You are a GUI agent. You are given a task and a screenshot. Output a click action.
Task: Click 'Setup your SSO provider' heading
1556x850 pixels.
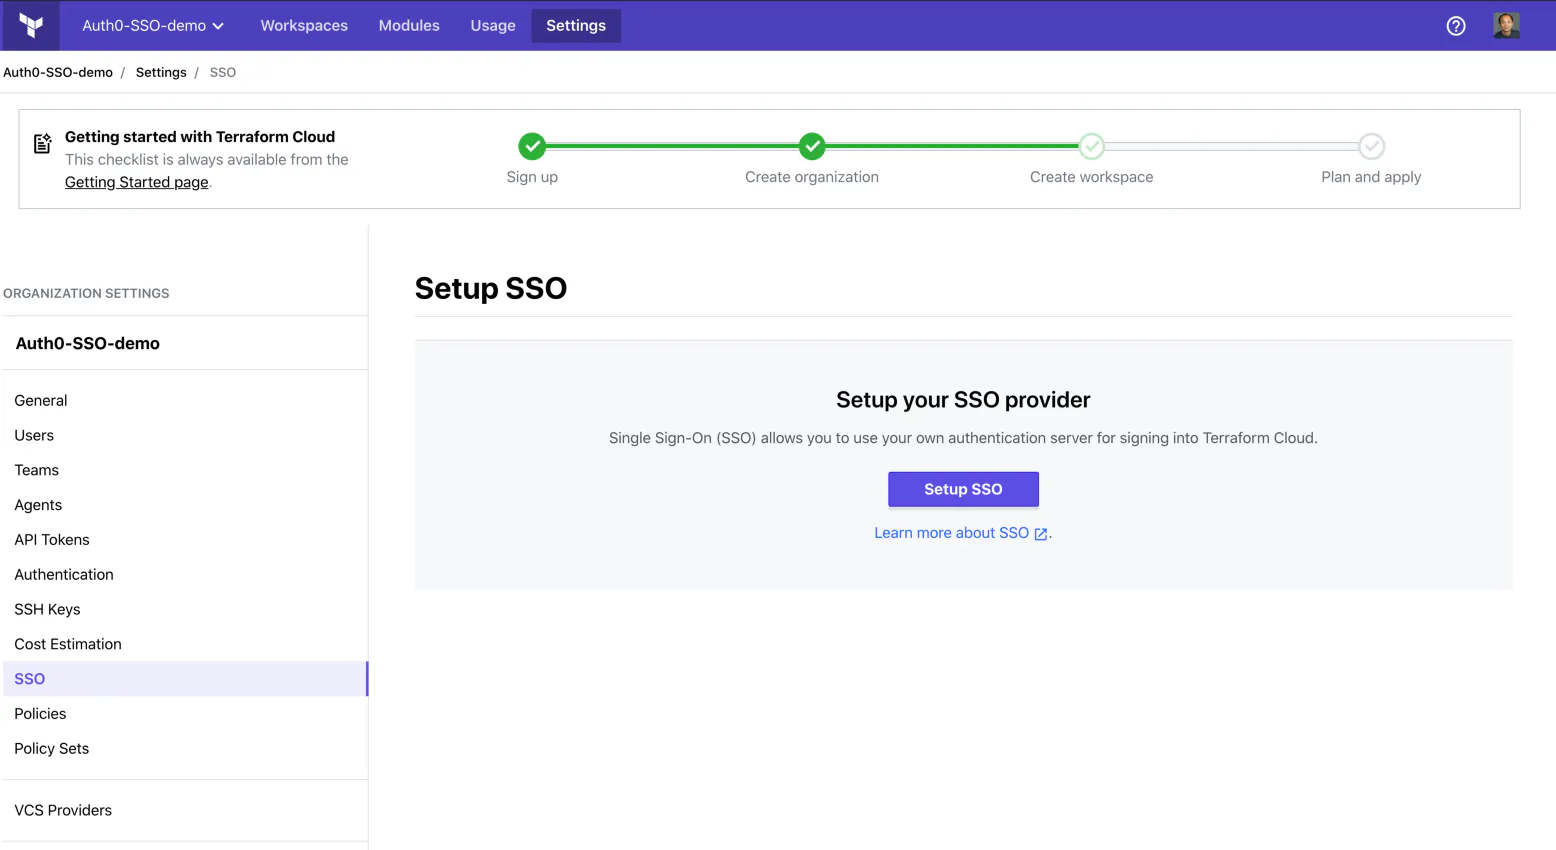(x=963, y=400)
